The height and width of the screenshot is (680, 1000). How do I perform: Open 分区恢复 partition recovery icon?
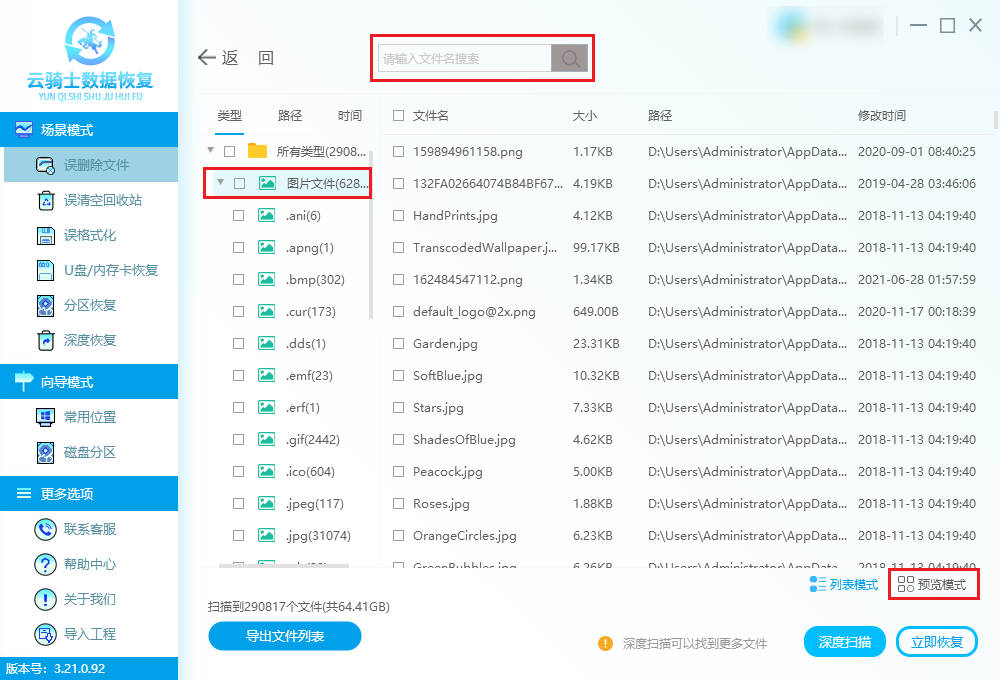(45, 306)
